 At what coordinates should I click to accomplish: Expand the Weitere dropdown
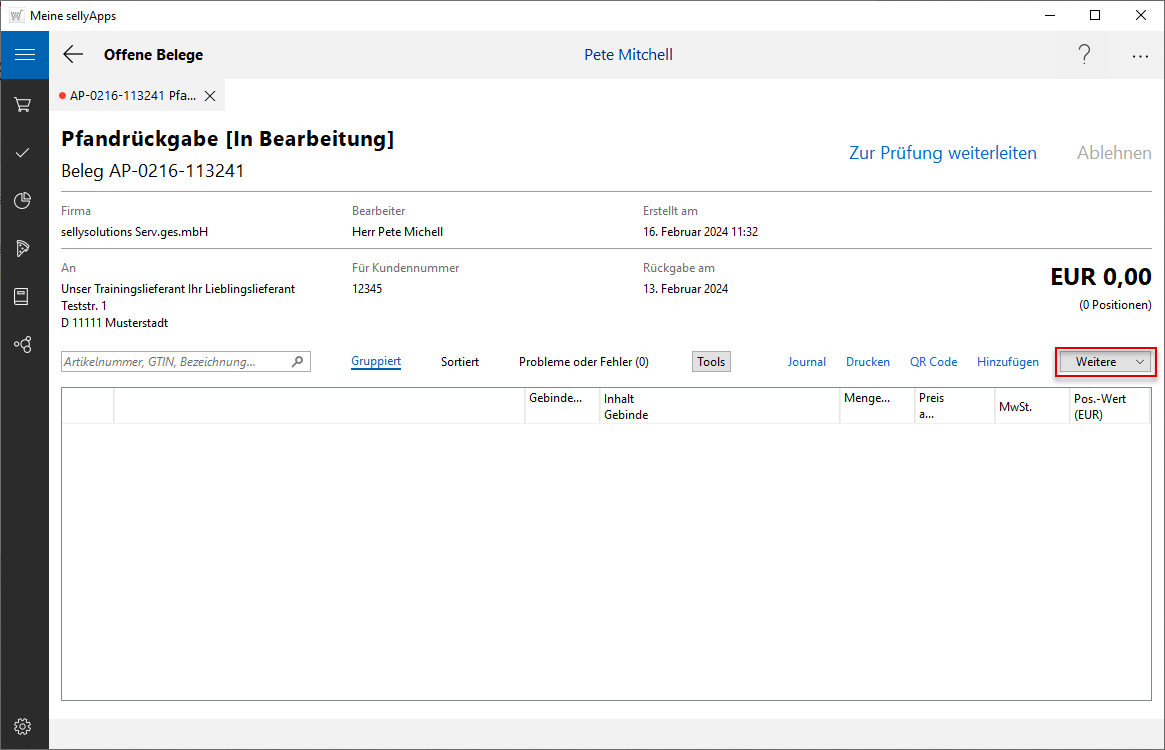click(1106, 362)
